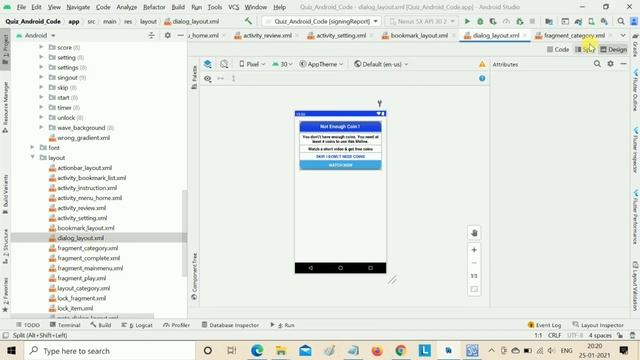Activate the pan hand tool
This screenshot has height=360, width=640.
(x=474, y=233)
